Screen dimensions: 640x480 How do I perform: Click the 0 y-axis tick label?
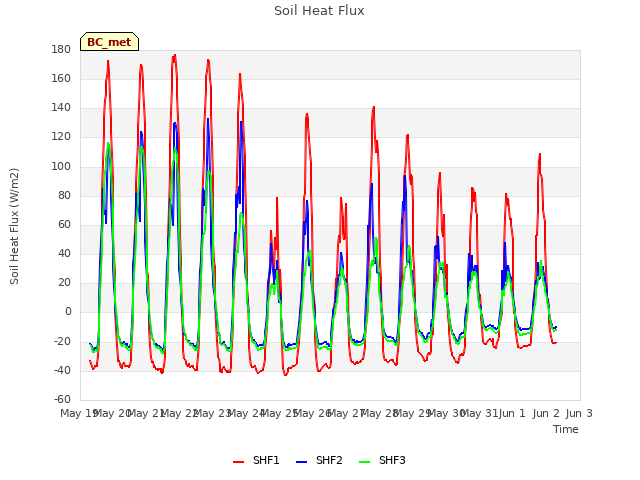pos(68,312)
